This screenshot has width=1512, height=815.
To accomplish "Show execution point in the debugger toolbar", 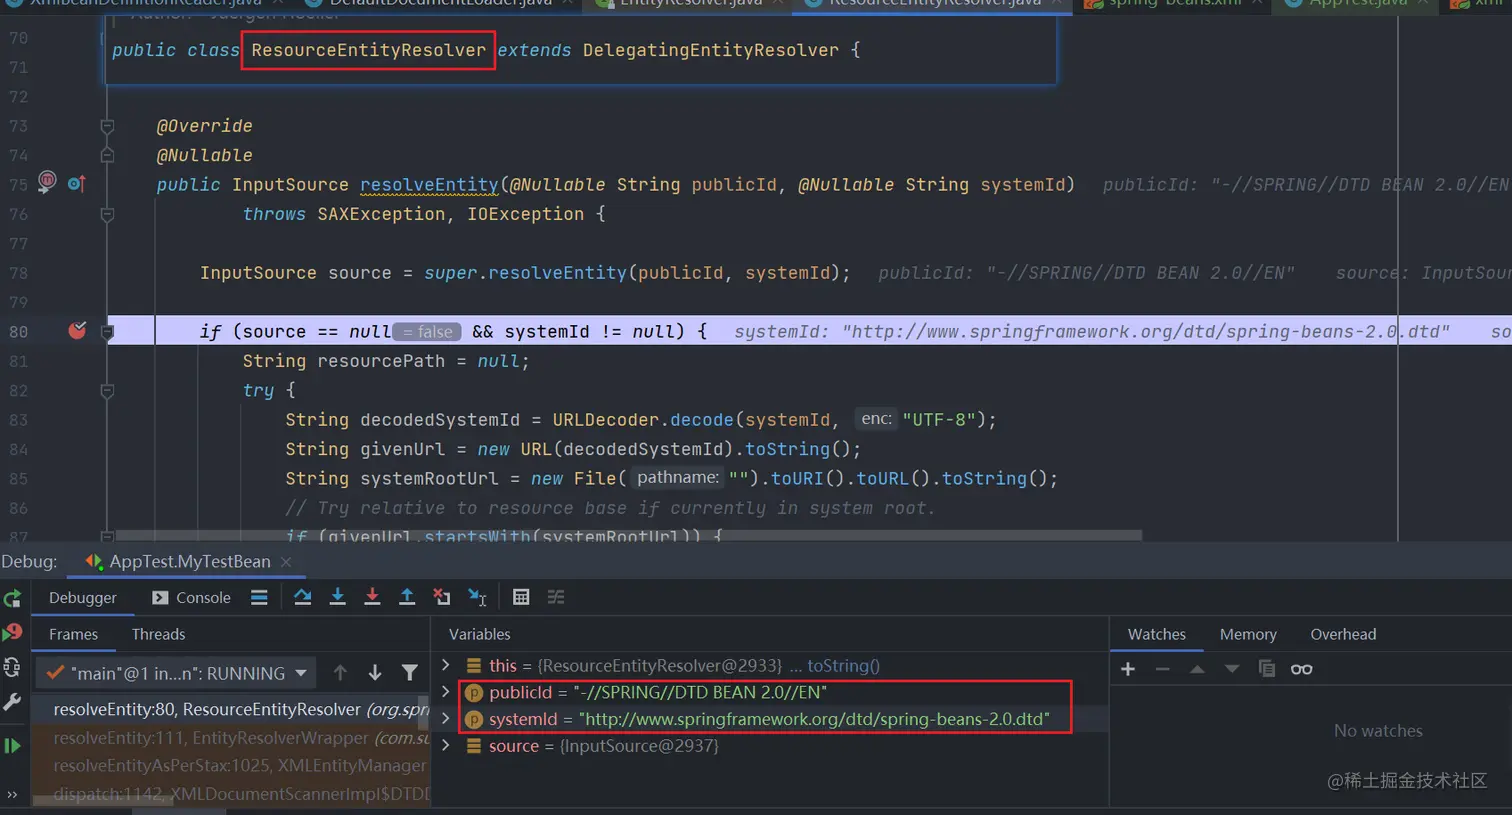I will point(259,597).
